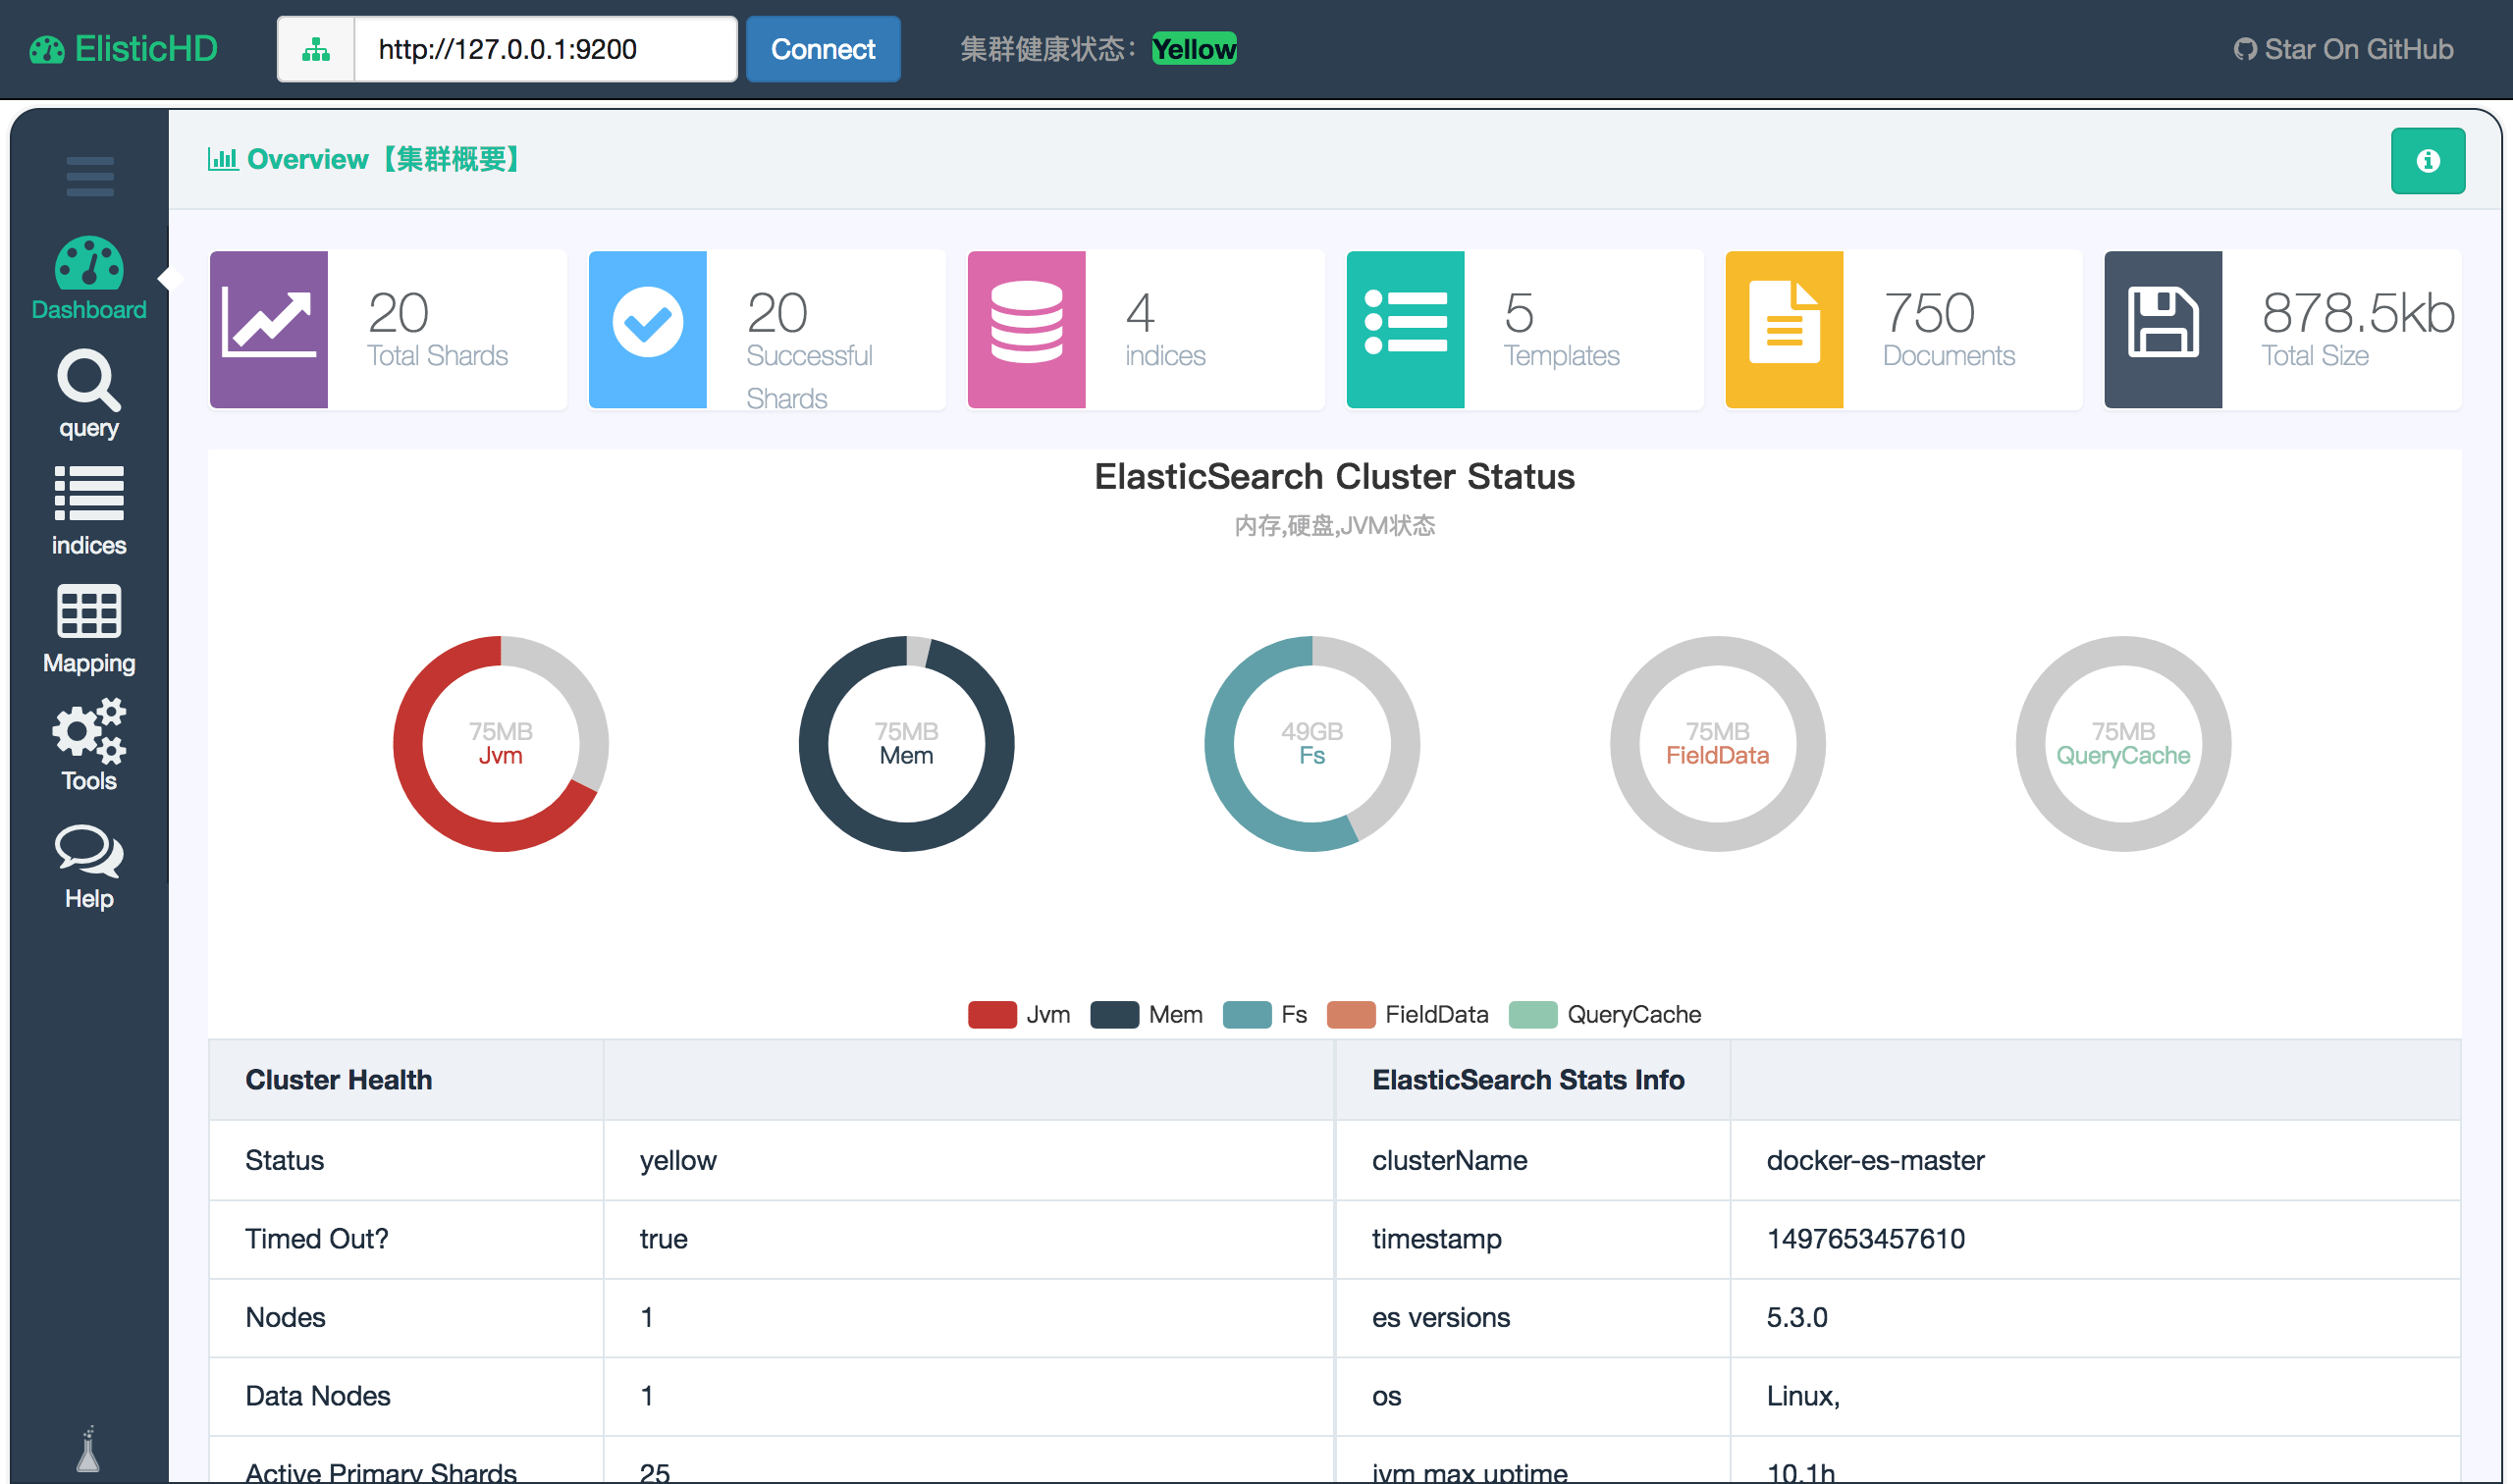Screen dimensions: 2513x1484
Task: Toggle the Mem legend entry
Action: (1146, 1014)
